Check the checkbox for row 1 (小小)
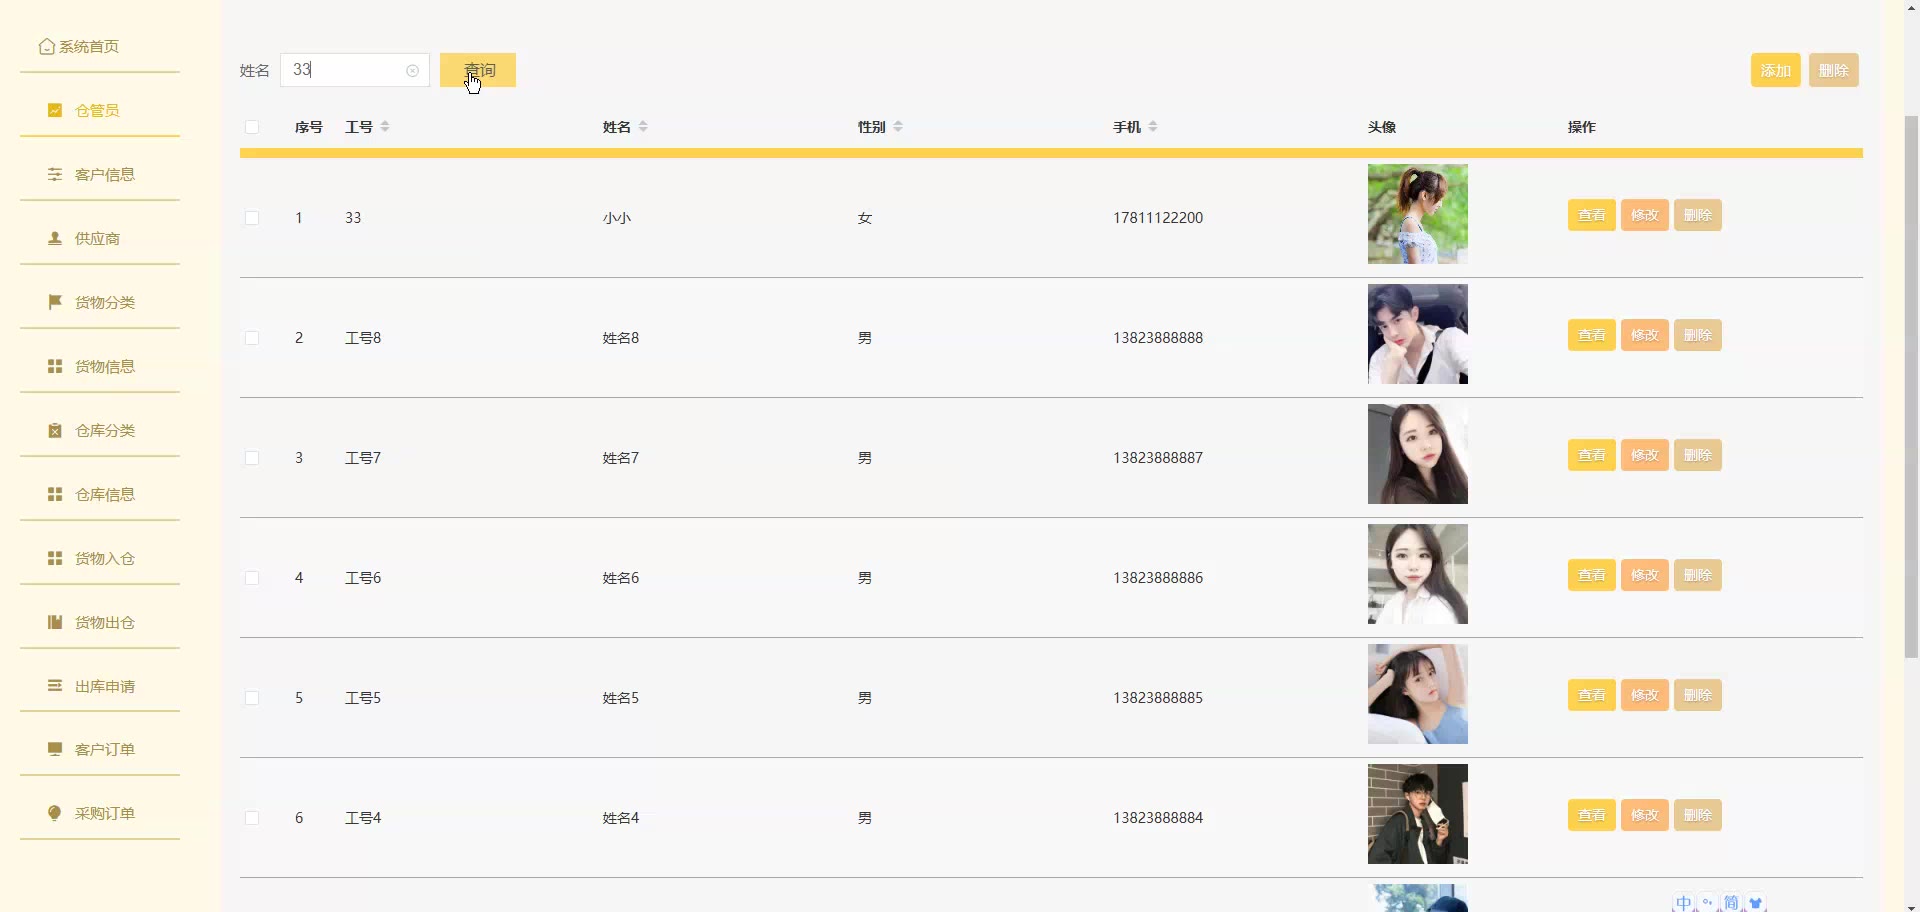This screenshot has width=1920, height=912. click(252, 218)
